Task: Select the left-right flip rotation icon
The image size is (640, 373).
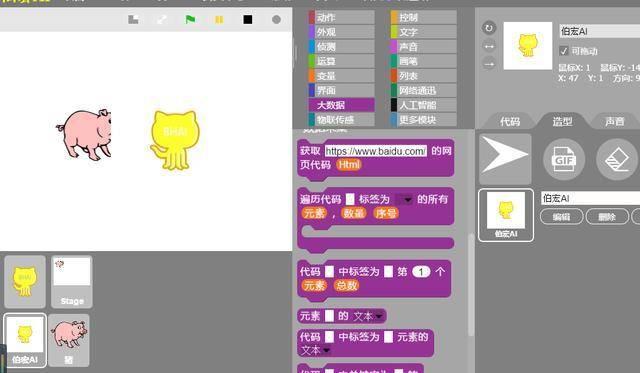Action: (x=489, y=46)
